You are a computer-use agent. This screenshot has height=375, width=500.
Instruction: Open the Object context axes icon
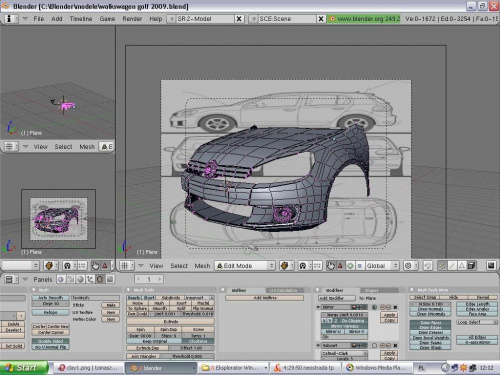click(x=90, y=279)
